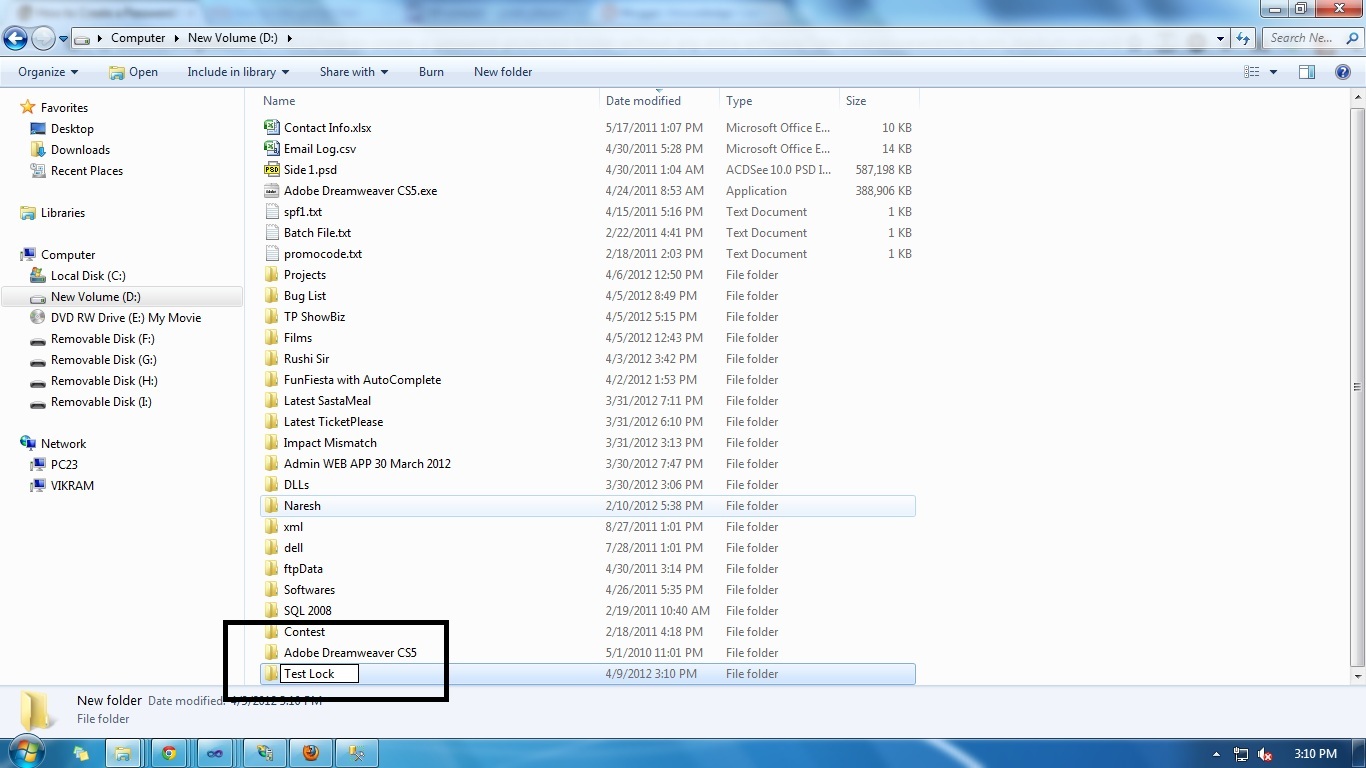1366x768 pixels.
Task: Launch Visual Studio from the taskbar
Action: coord(215,752)
